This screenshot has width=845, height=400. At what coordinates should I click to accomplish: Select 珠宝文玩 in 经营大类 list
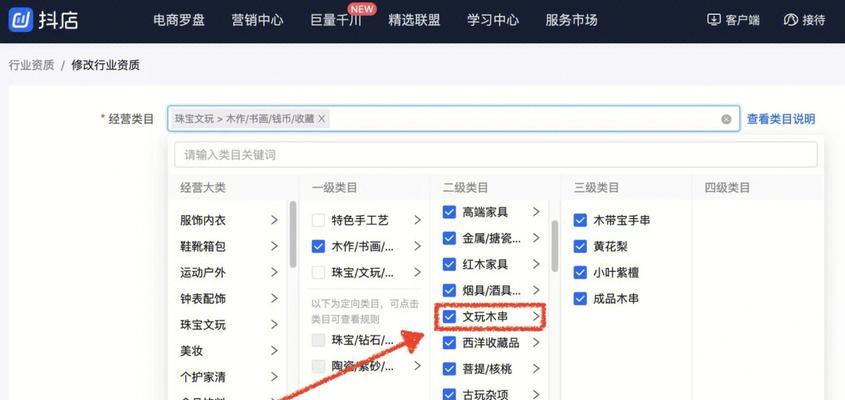pyautogui.click(x=203, y=325)
